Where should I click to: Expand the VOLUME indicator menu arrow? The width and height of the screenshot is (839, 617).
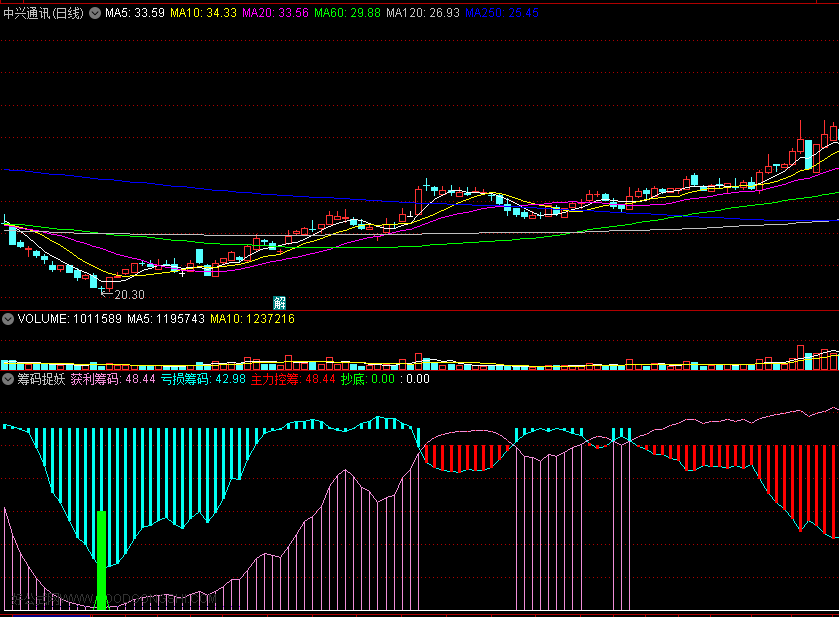(8, 319)
